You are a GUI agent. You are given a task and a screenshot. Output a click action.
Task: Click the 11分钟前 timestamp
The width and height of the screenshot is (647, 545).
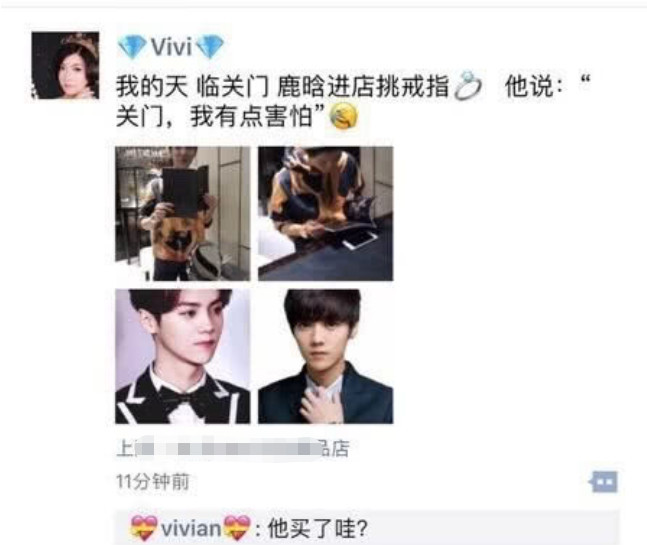tap(153, 481)
